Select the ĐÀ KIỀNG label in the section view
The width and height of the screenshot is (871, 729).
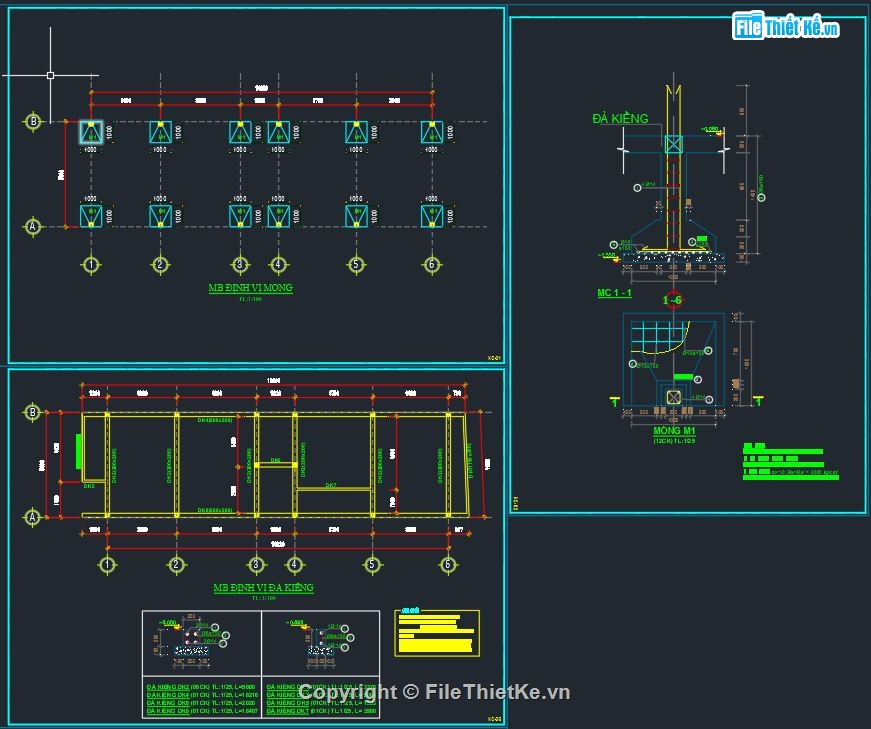tap(620, 118)
